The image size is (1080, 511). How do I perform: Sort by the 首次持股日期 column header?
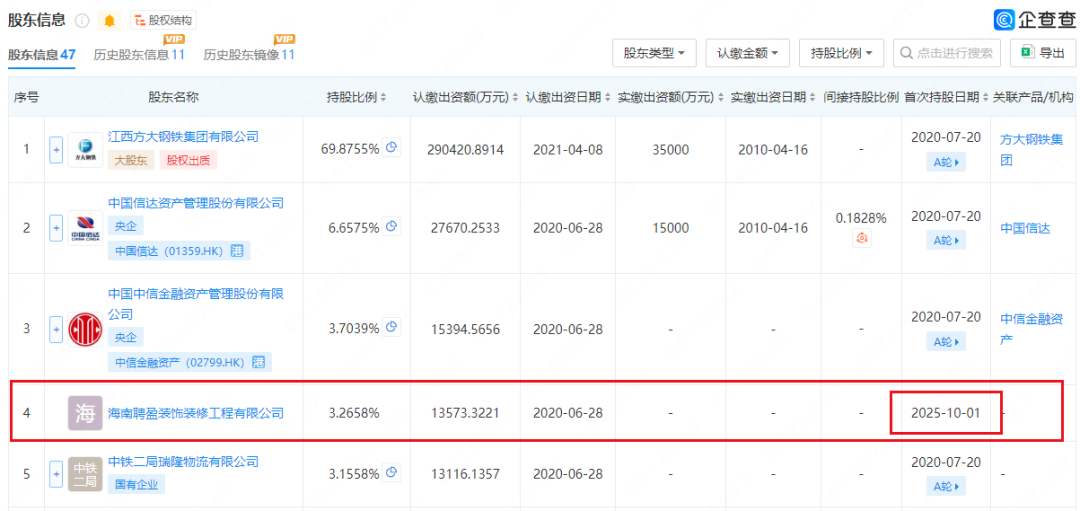coord(945,97)
